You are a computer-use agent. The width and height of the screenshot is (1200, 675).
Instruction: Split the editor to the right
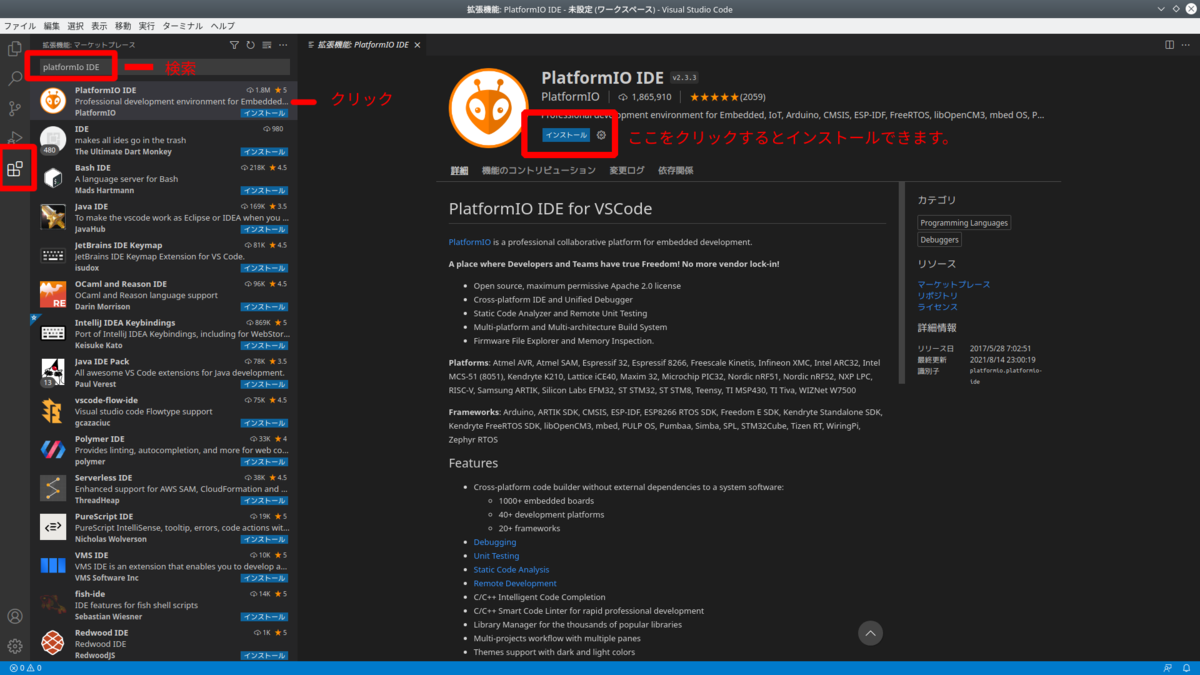tap(1169, 45)
